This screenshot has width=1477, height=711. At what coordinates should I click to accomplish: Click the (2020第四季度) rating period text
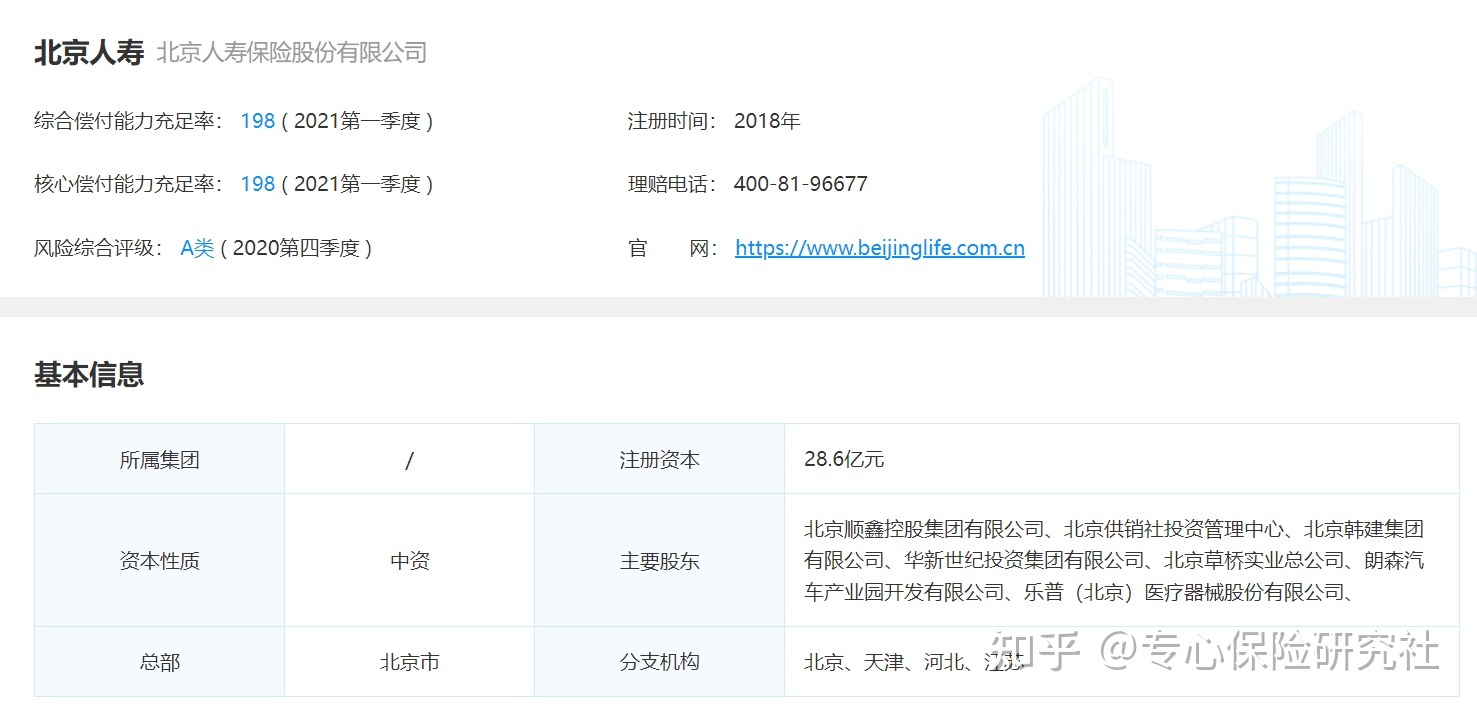coord(296,248)
